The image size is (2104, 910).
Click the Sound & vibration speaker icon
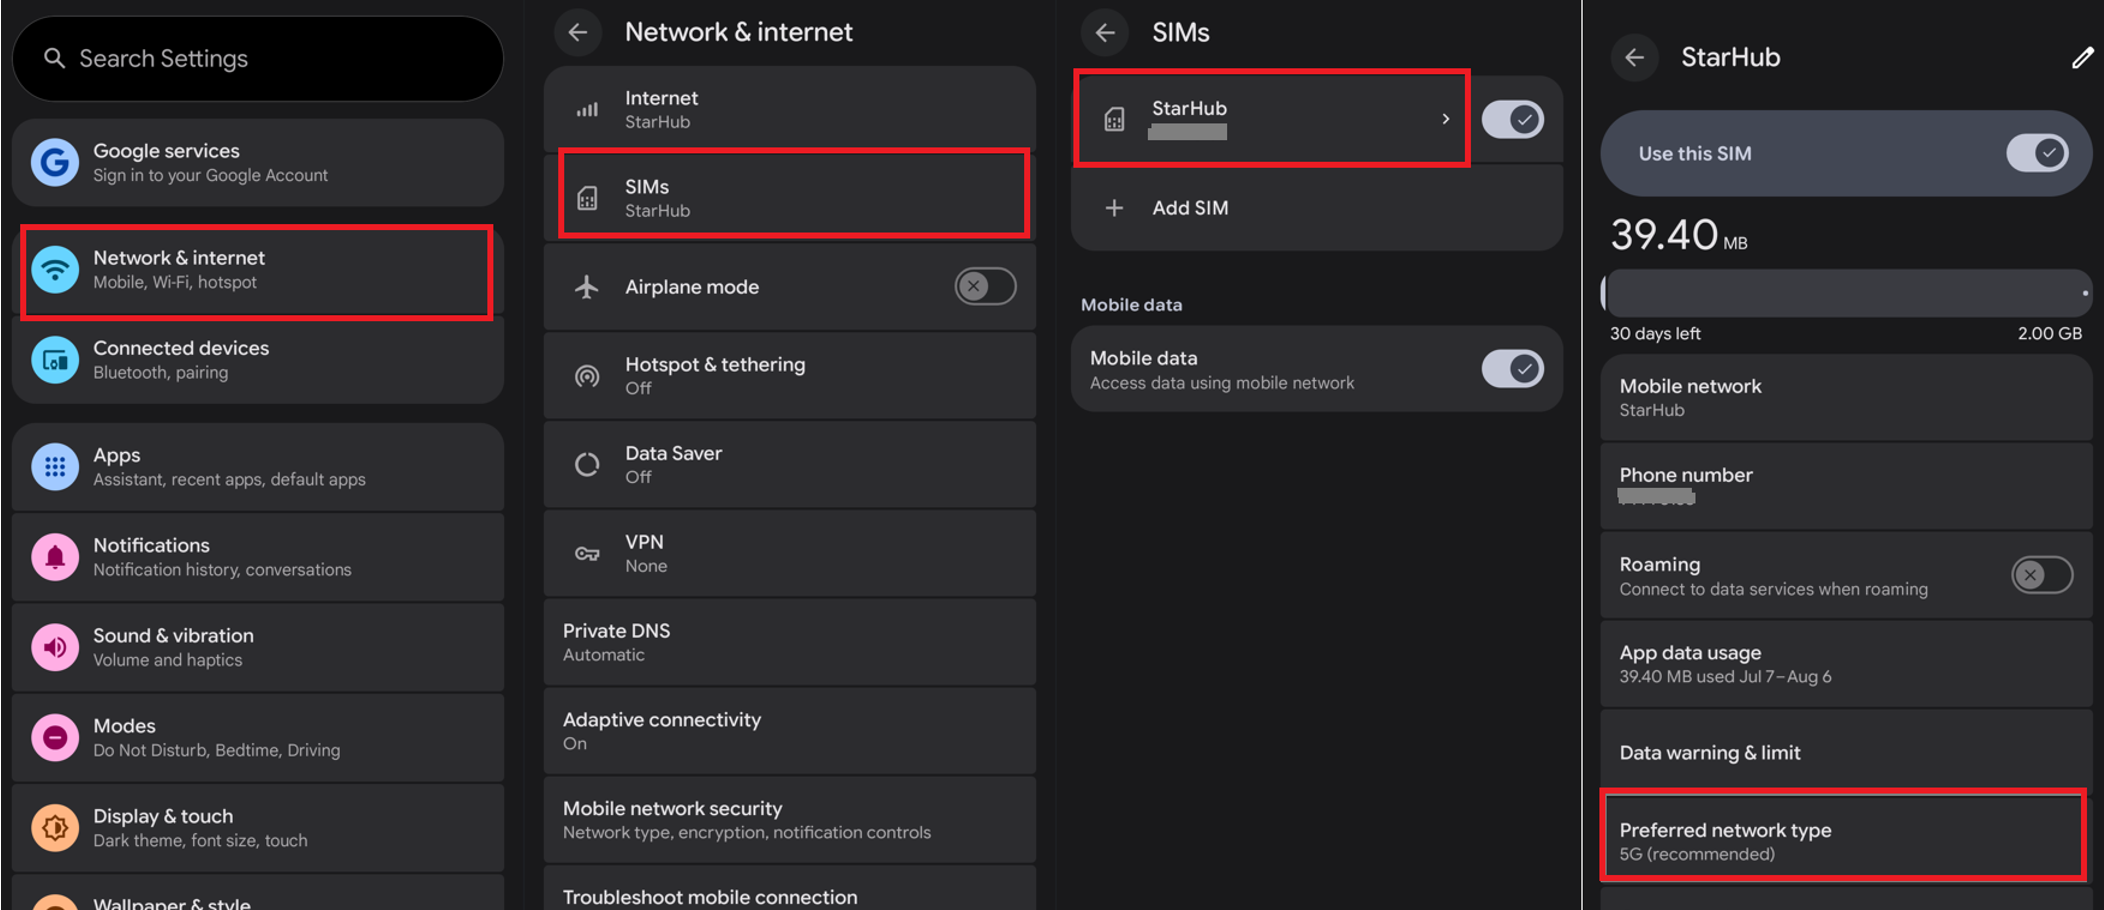(55, 647)
